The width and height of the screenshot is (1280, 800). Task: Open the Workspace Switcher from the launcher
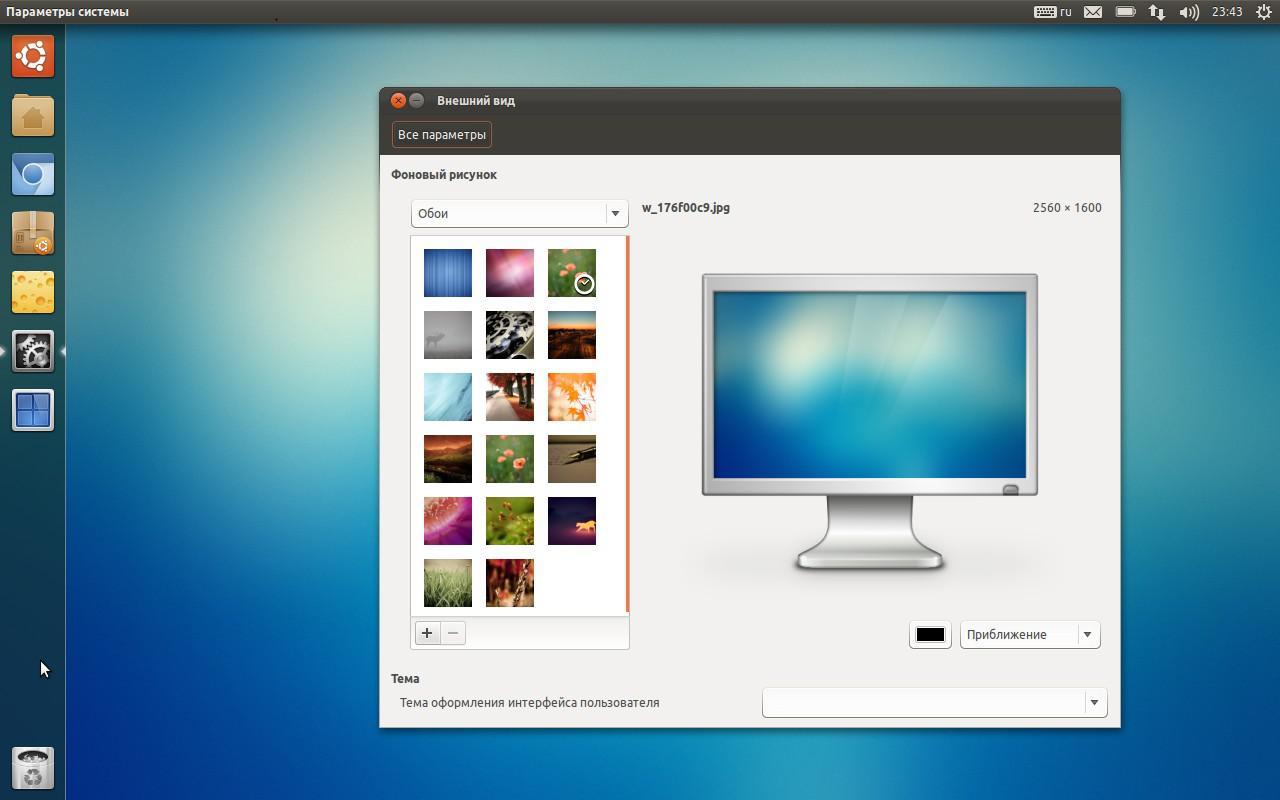point(32,409)
